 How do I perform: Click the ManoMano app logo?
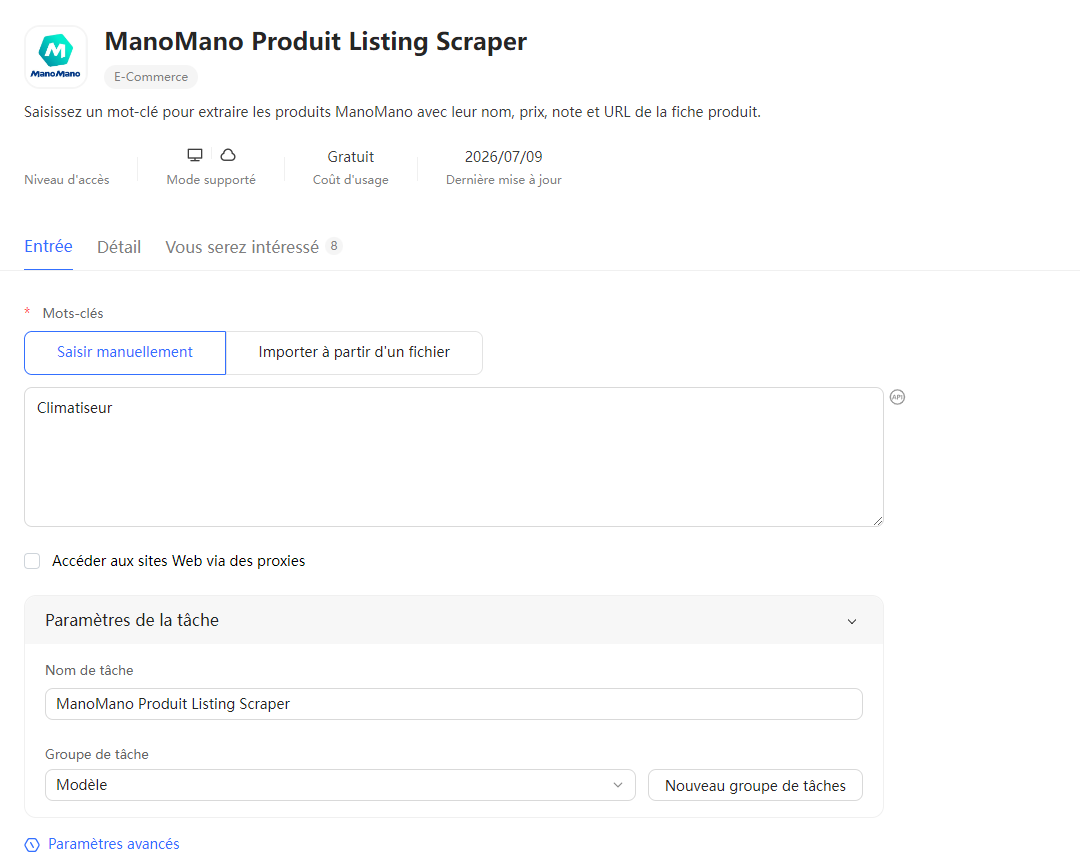pos(56,57)
